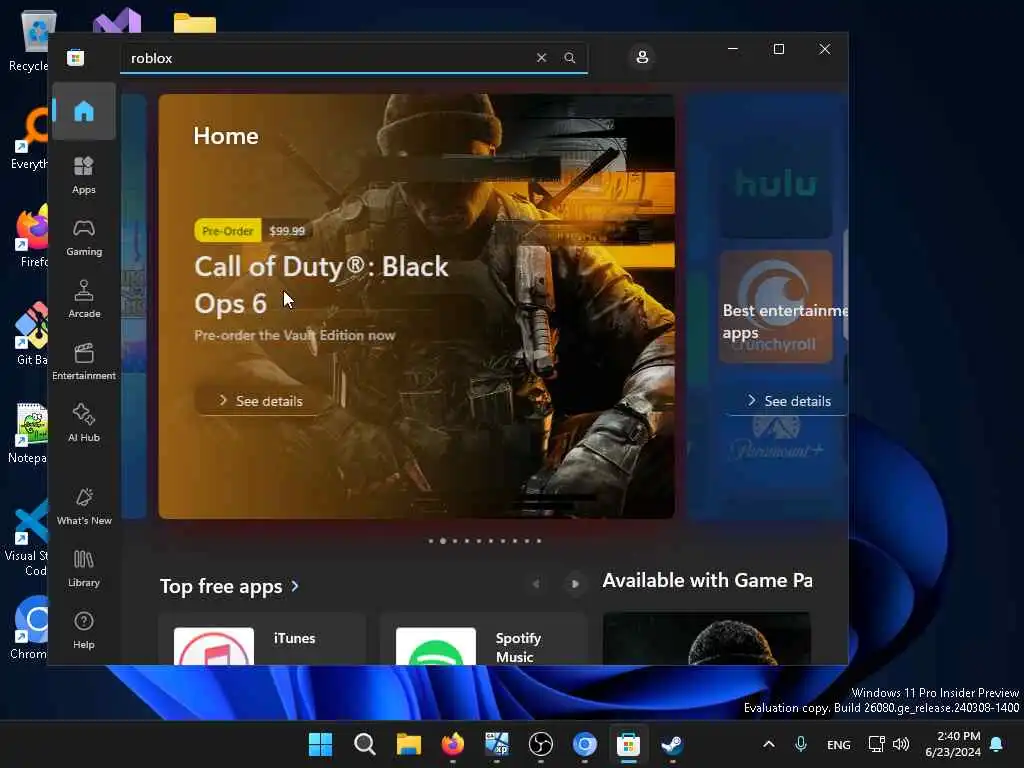This screenshot has height=768, width=1024.
Task: Expand Top free apps chevron arrow
Action: tap(295, 586)
